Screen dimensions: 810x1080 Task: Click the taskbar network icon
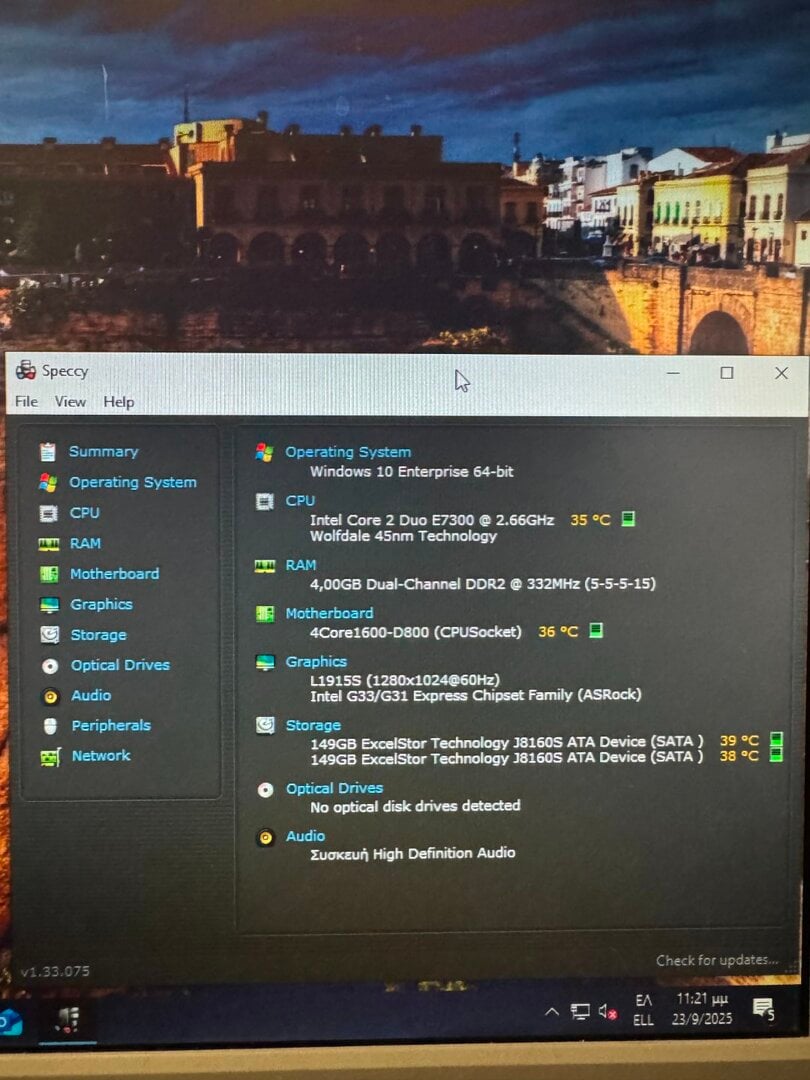coord(581,1012)
